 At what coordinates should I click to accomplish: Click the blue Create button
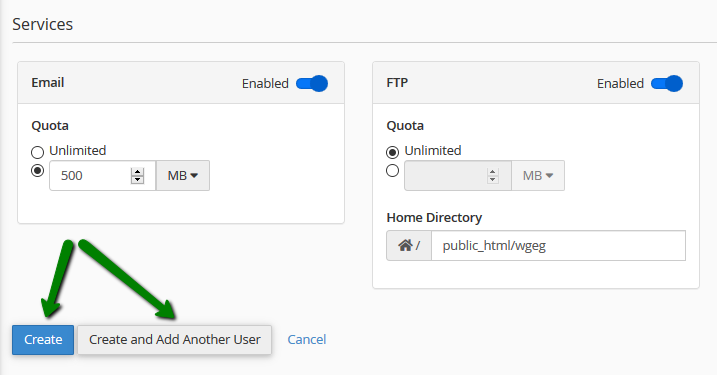43,340
